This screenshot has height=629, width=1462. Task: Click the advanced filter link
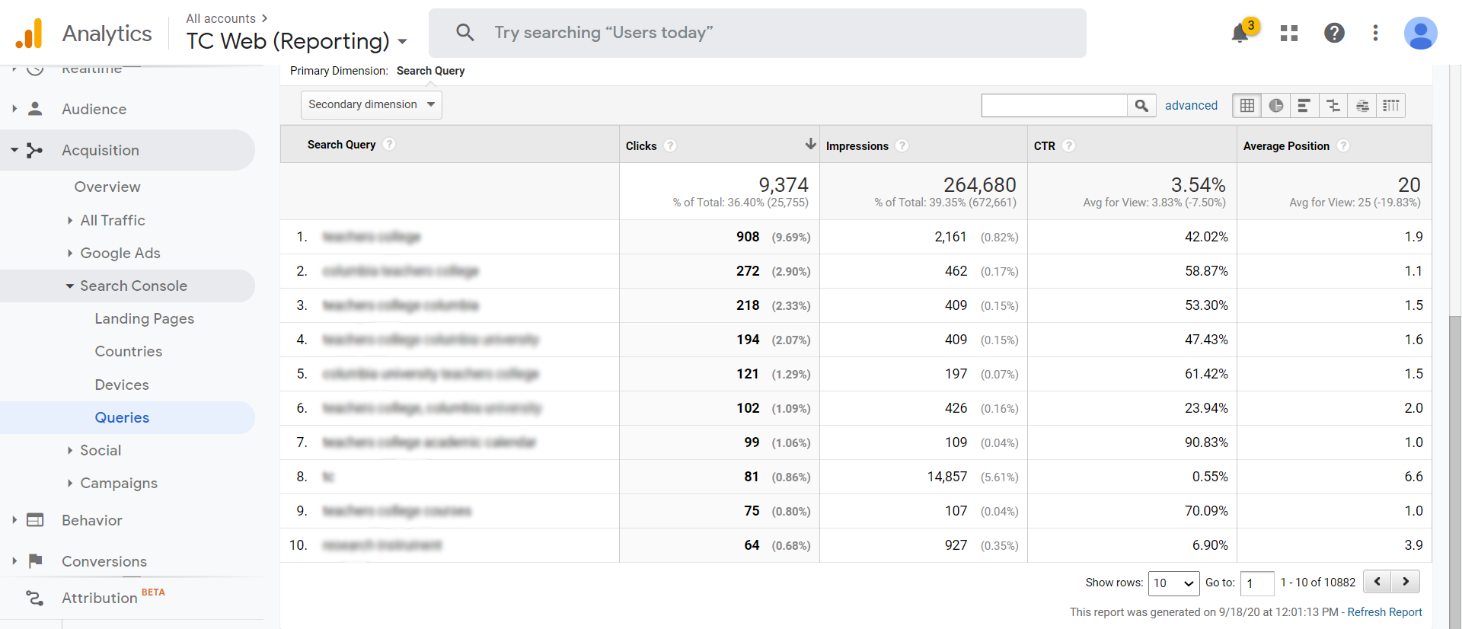(x=1191, y=105)
